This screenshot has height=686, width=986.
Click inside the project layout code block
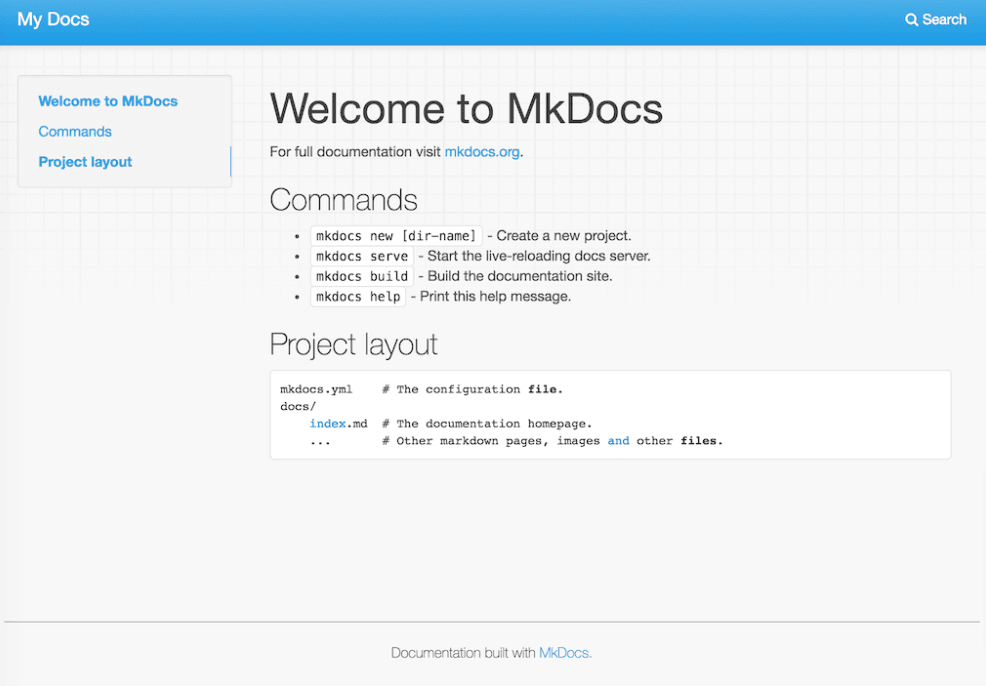[610, 414]
